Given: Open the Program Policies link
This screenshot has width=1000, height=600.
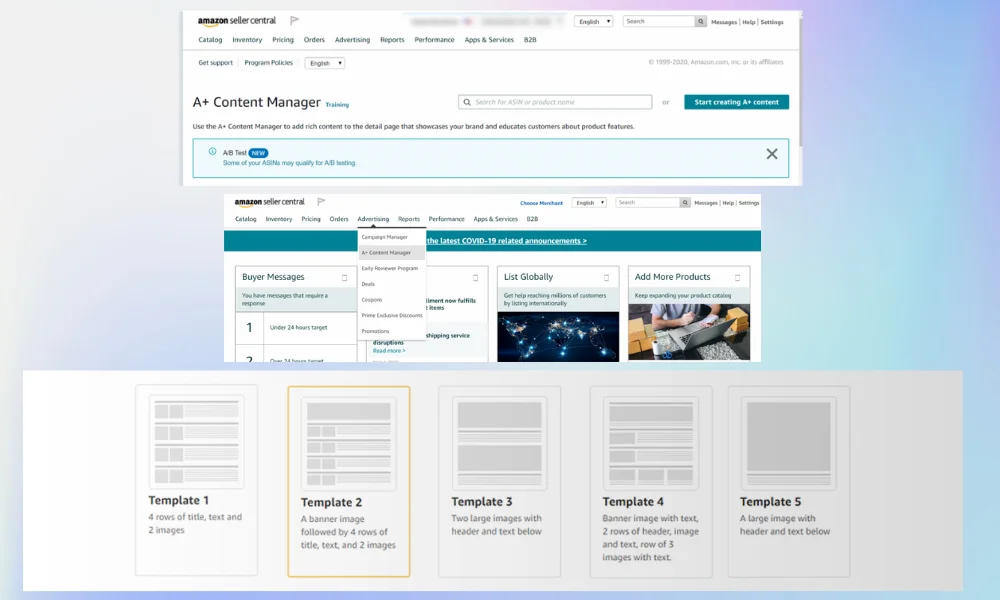Looking at the screenshot, I should (268, 62).
